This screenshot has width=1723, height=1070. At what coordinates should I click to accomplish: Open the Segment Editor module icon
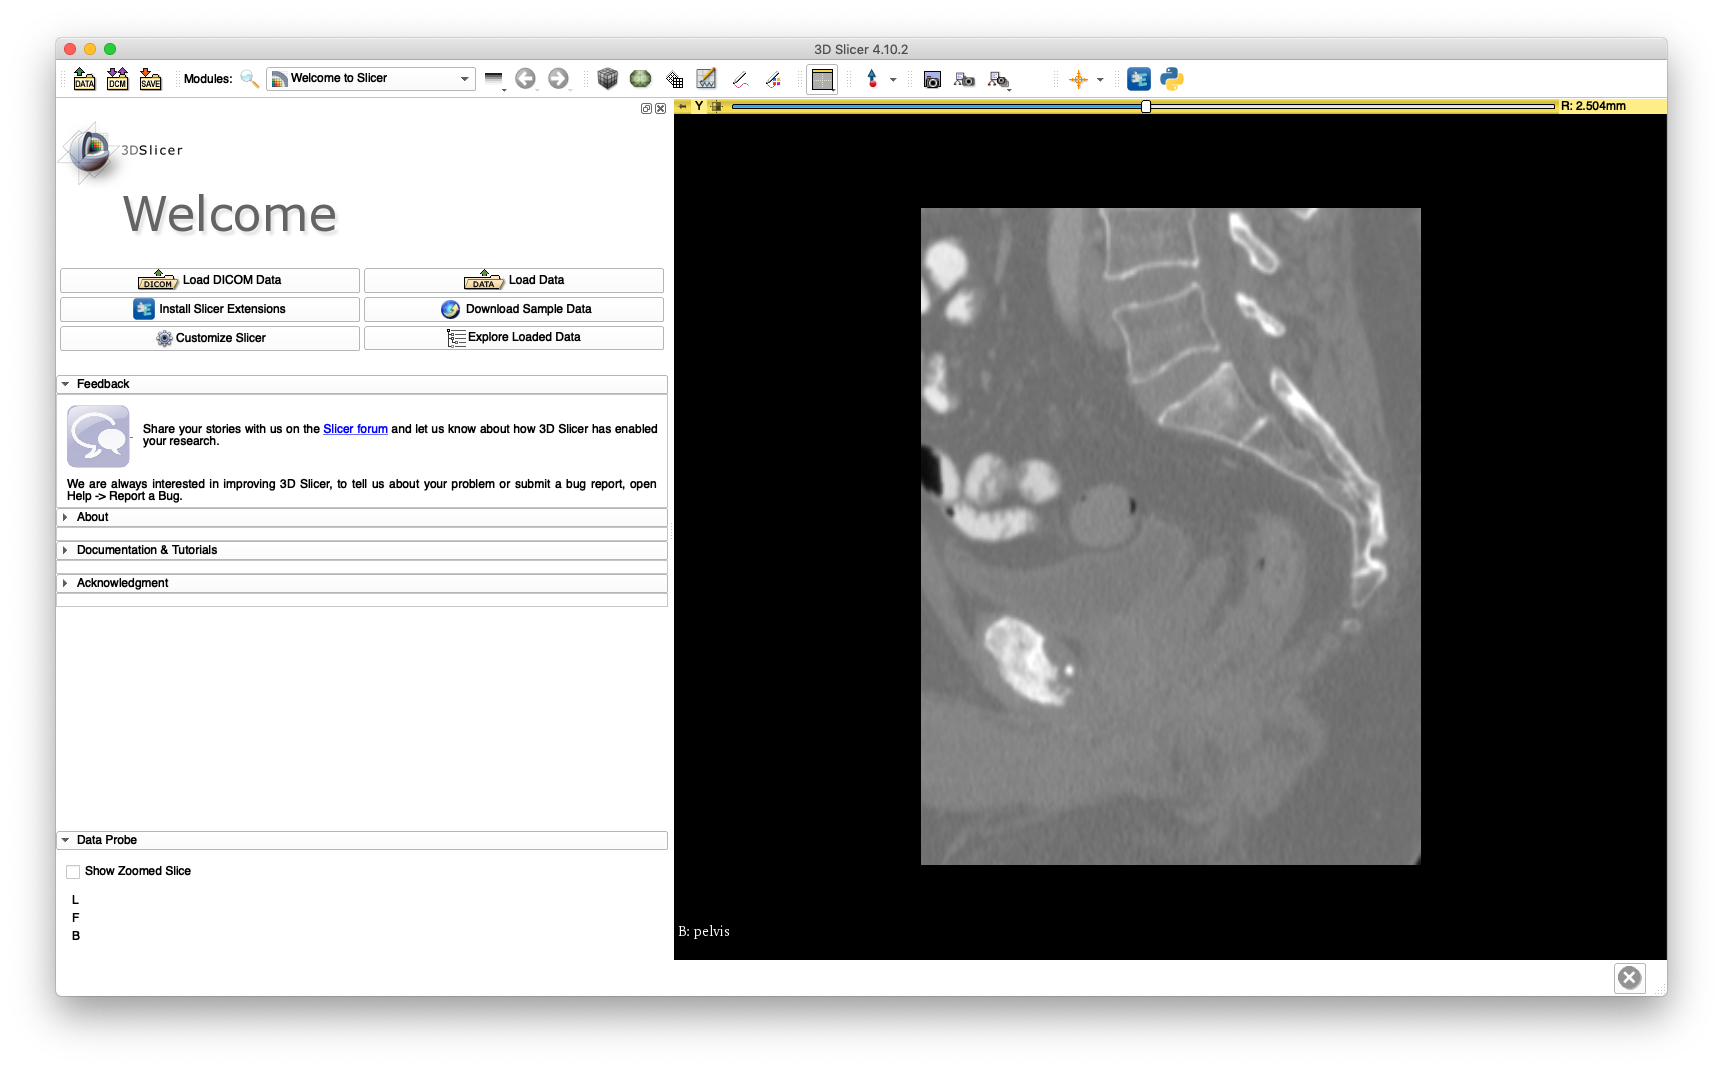coord(707,79)
